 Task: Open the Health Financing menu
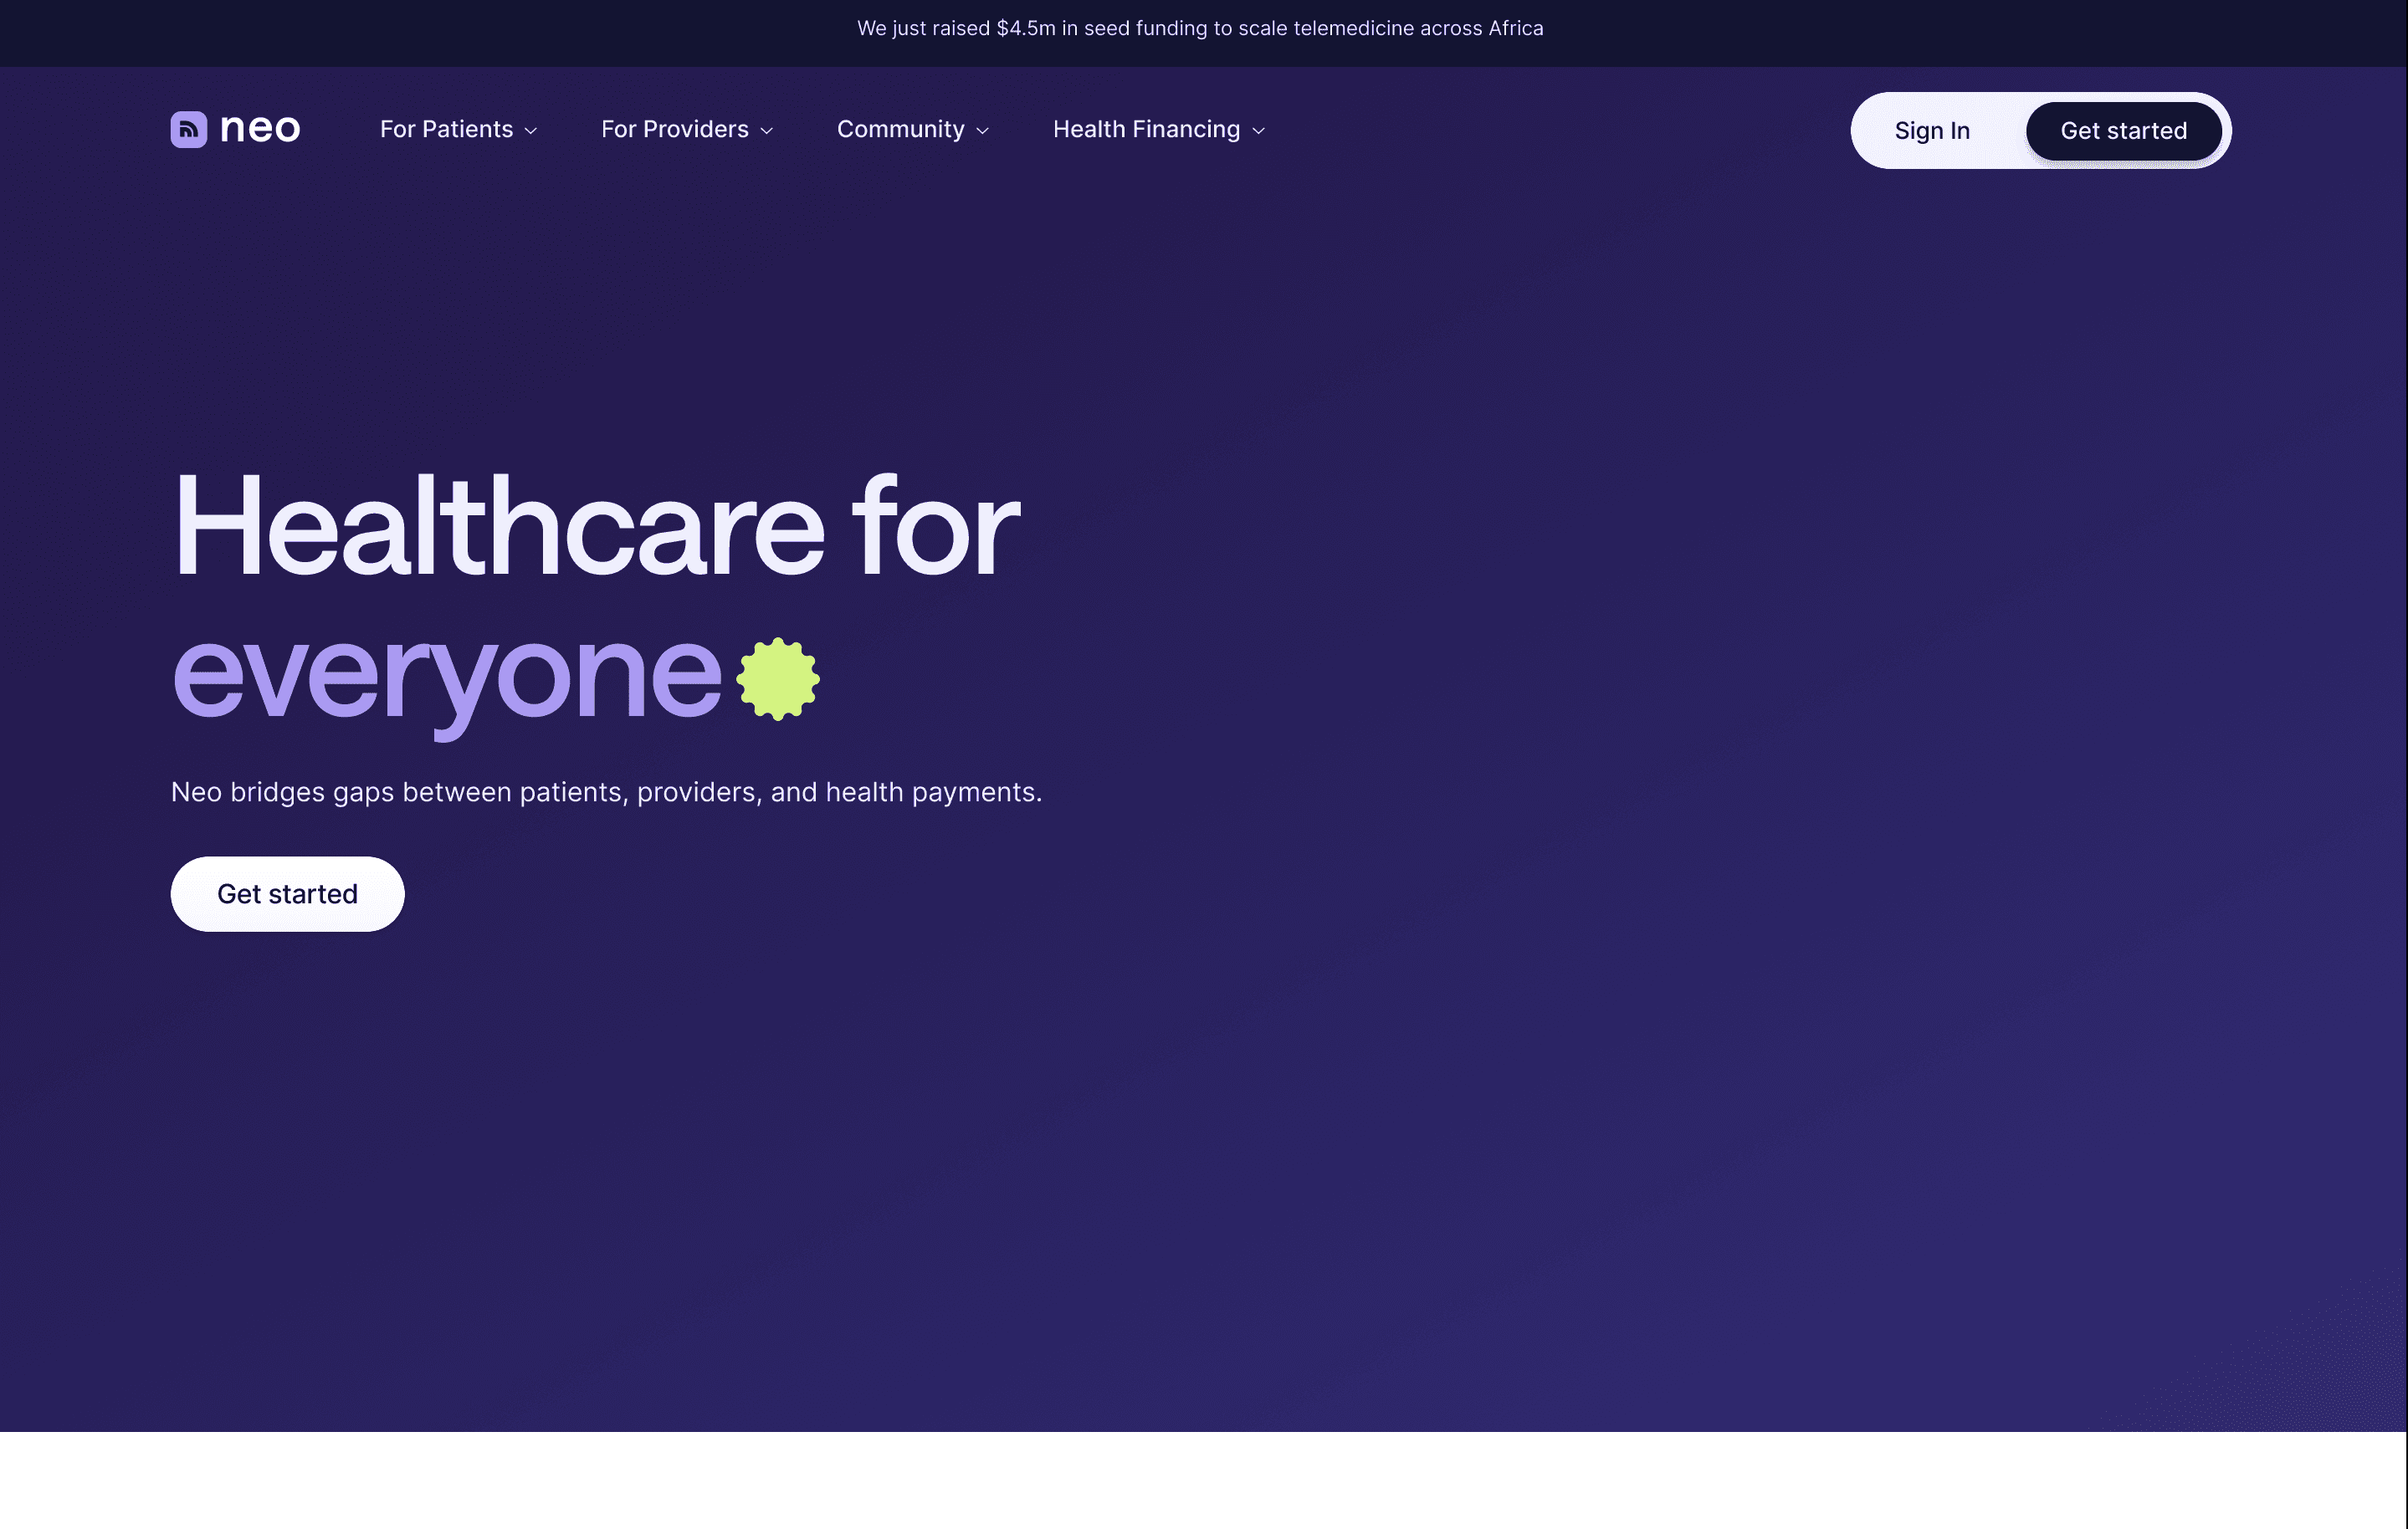(x=1146, y=129)
